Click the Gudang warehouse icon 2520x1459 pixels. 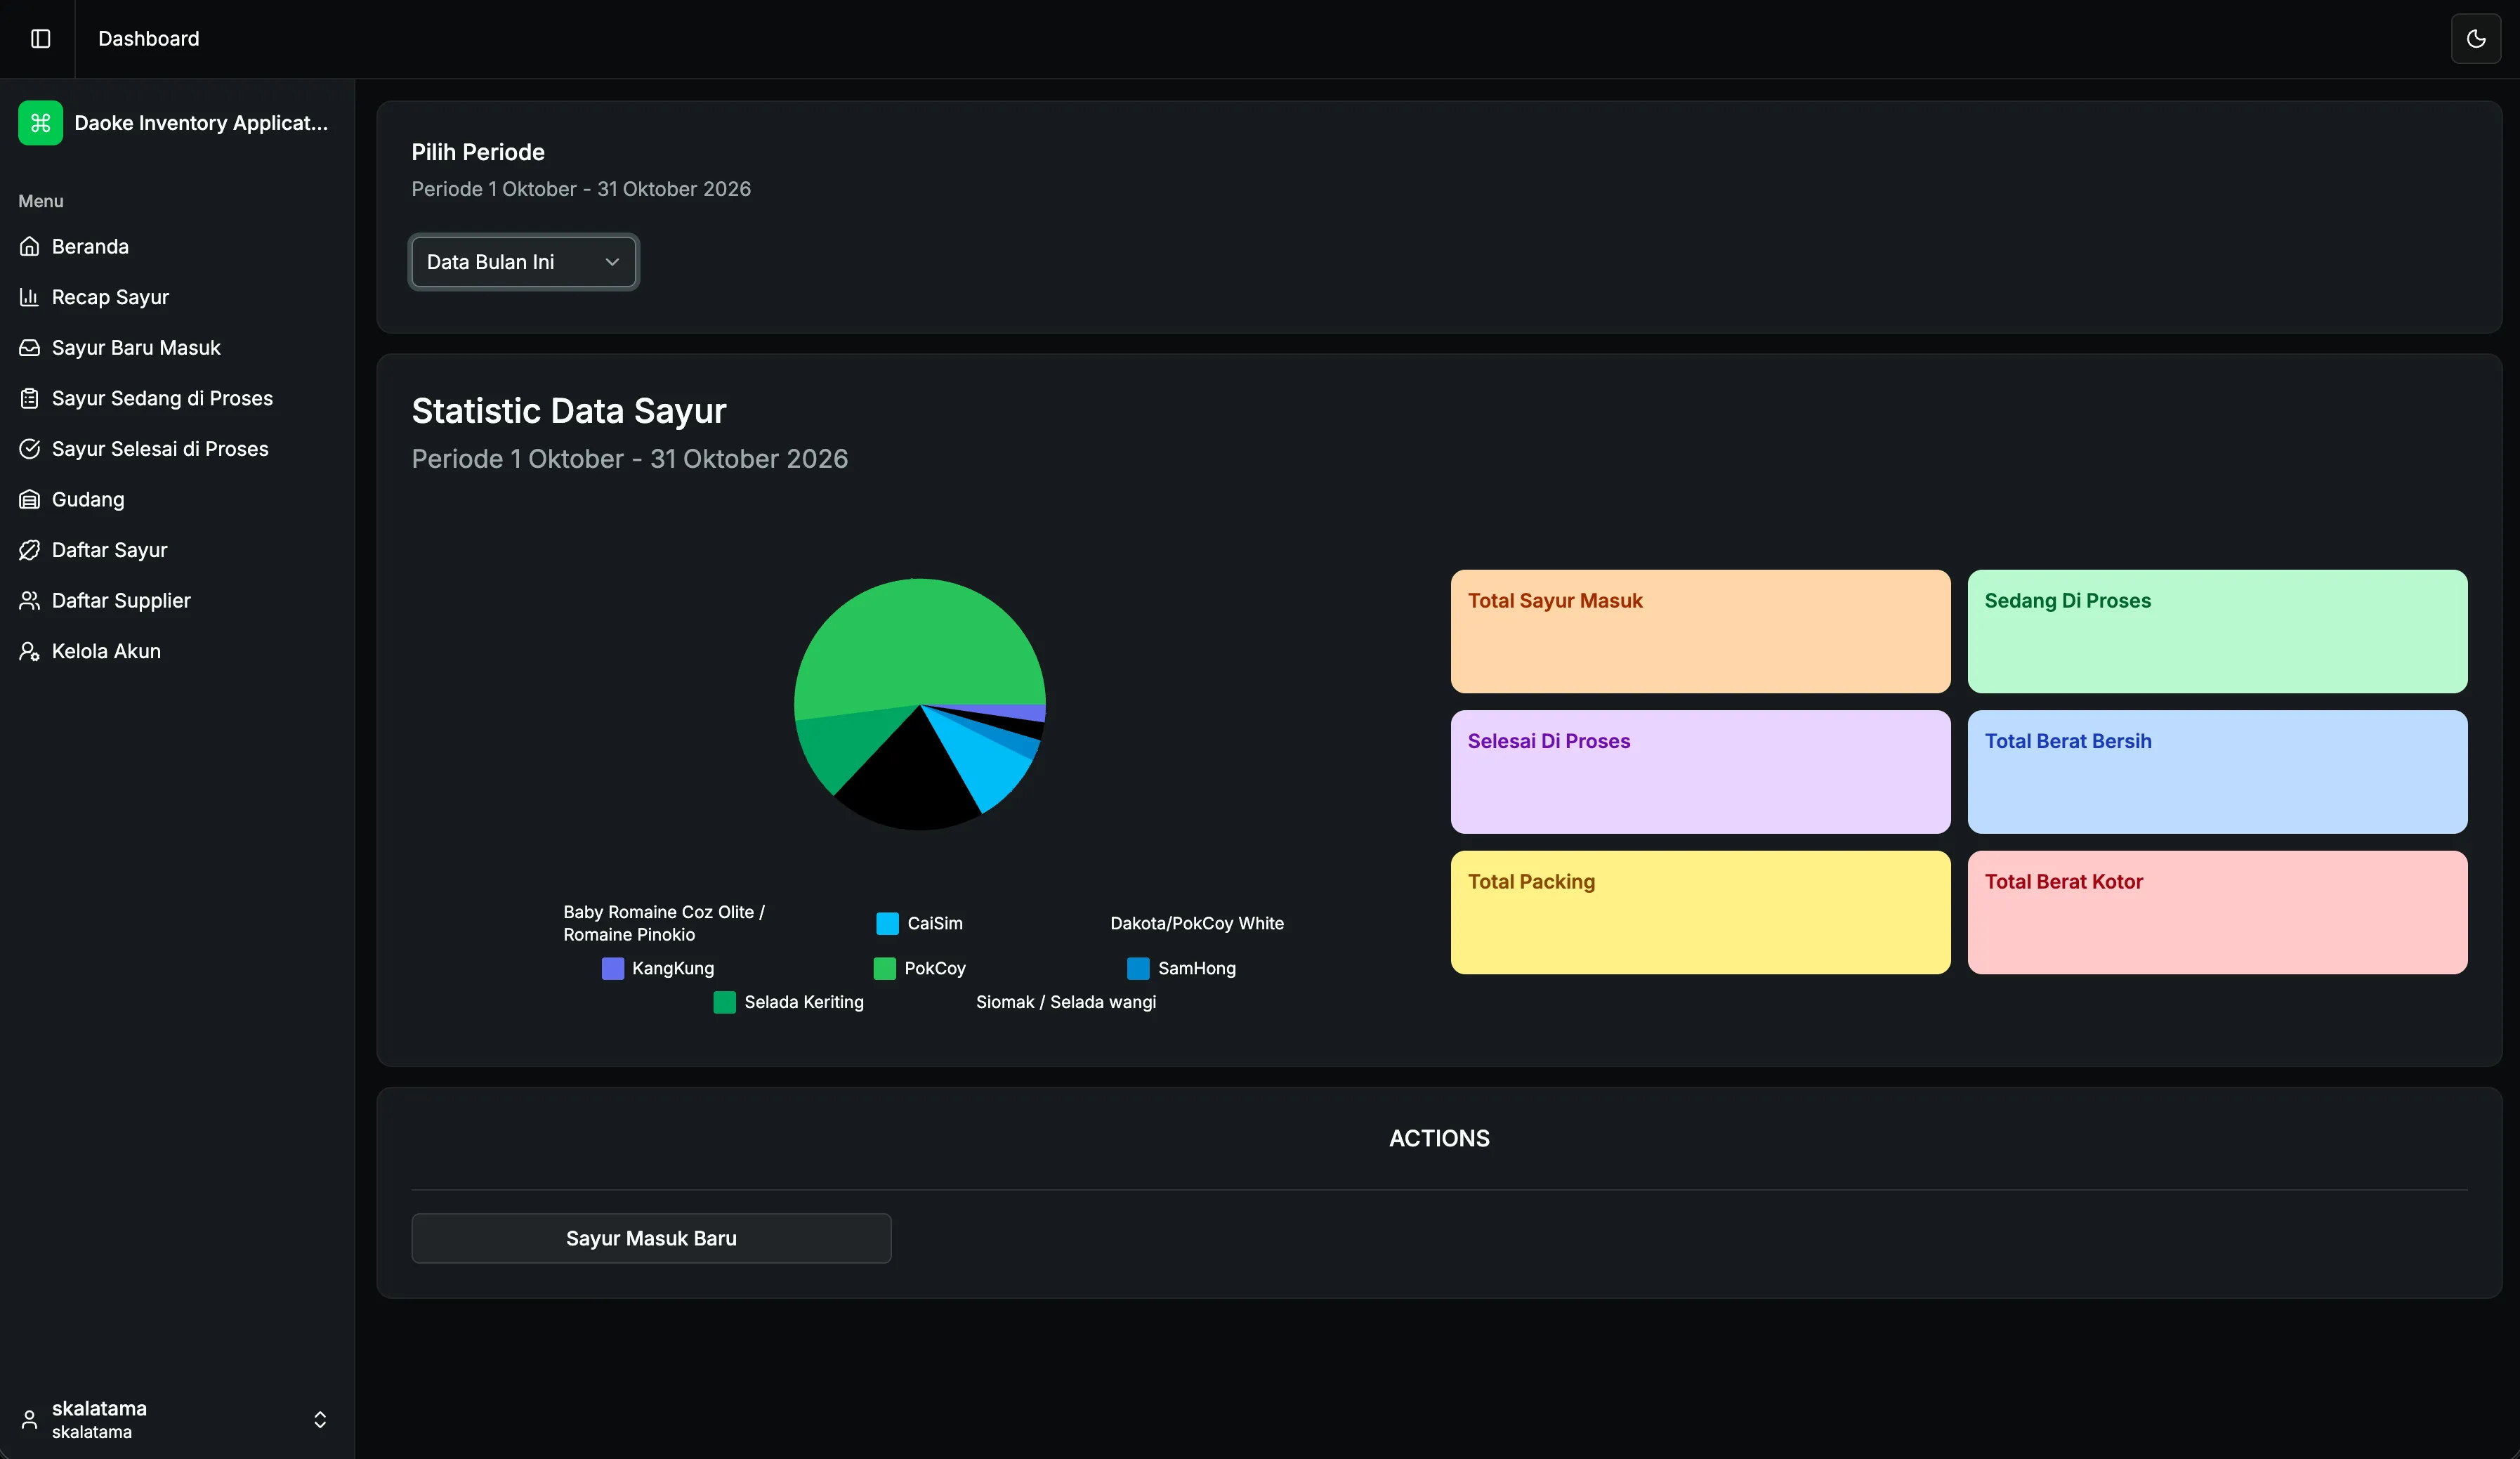pyautogui.click(x=30, y=499)
